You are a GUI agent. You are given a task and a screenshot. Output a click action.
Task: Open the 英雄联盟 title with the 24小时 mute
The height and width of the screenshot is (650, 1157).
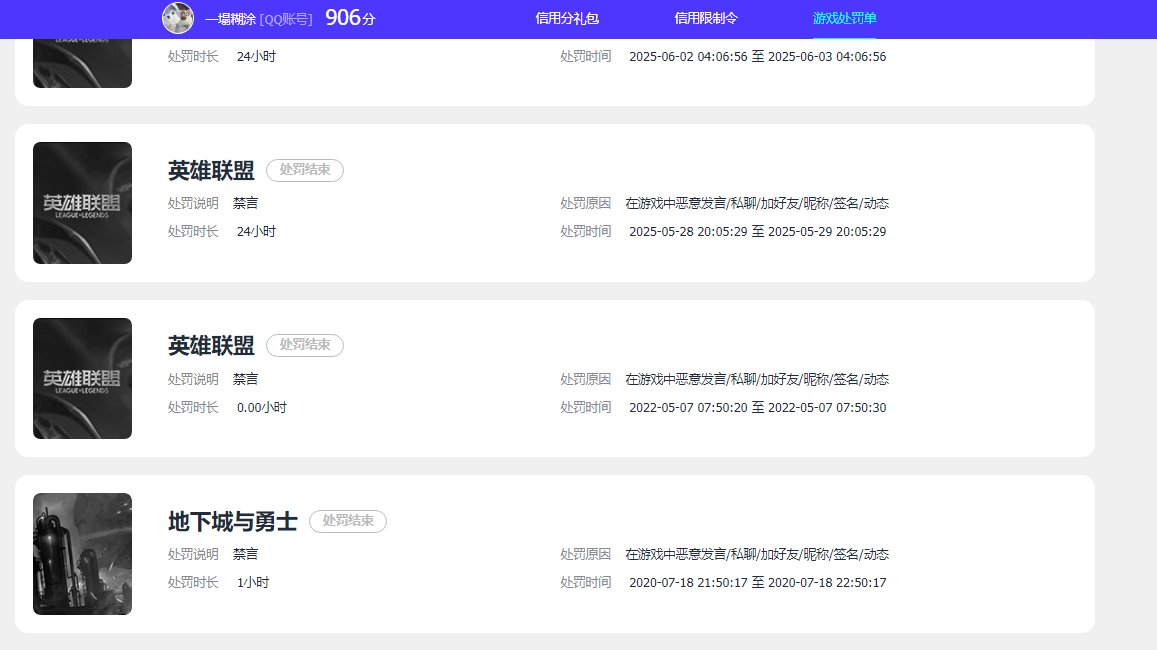pos(211,171)
